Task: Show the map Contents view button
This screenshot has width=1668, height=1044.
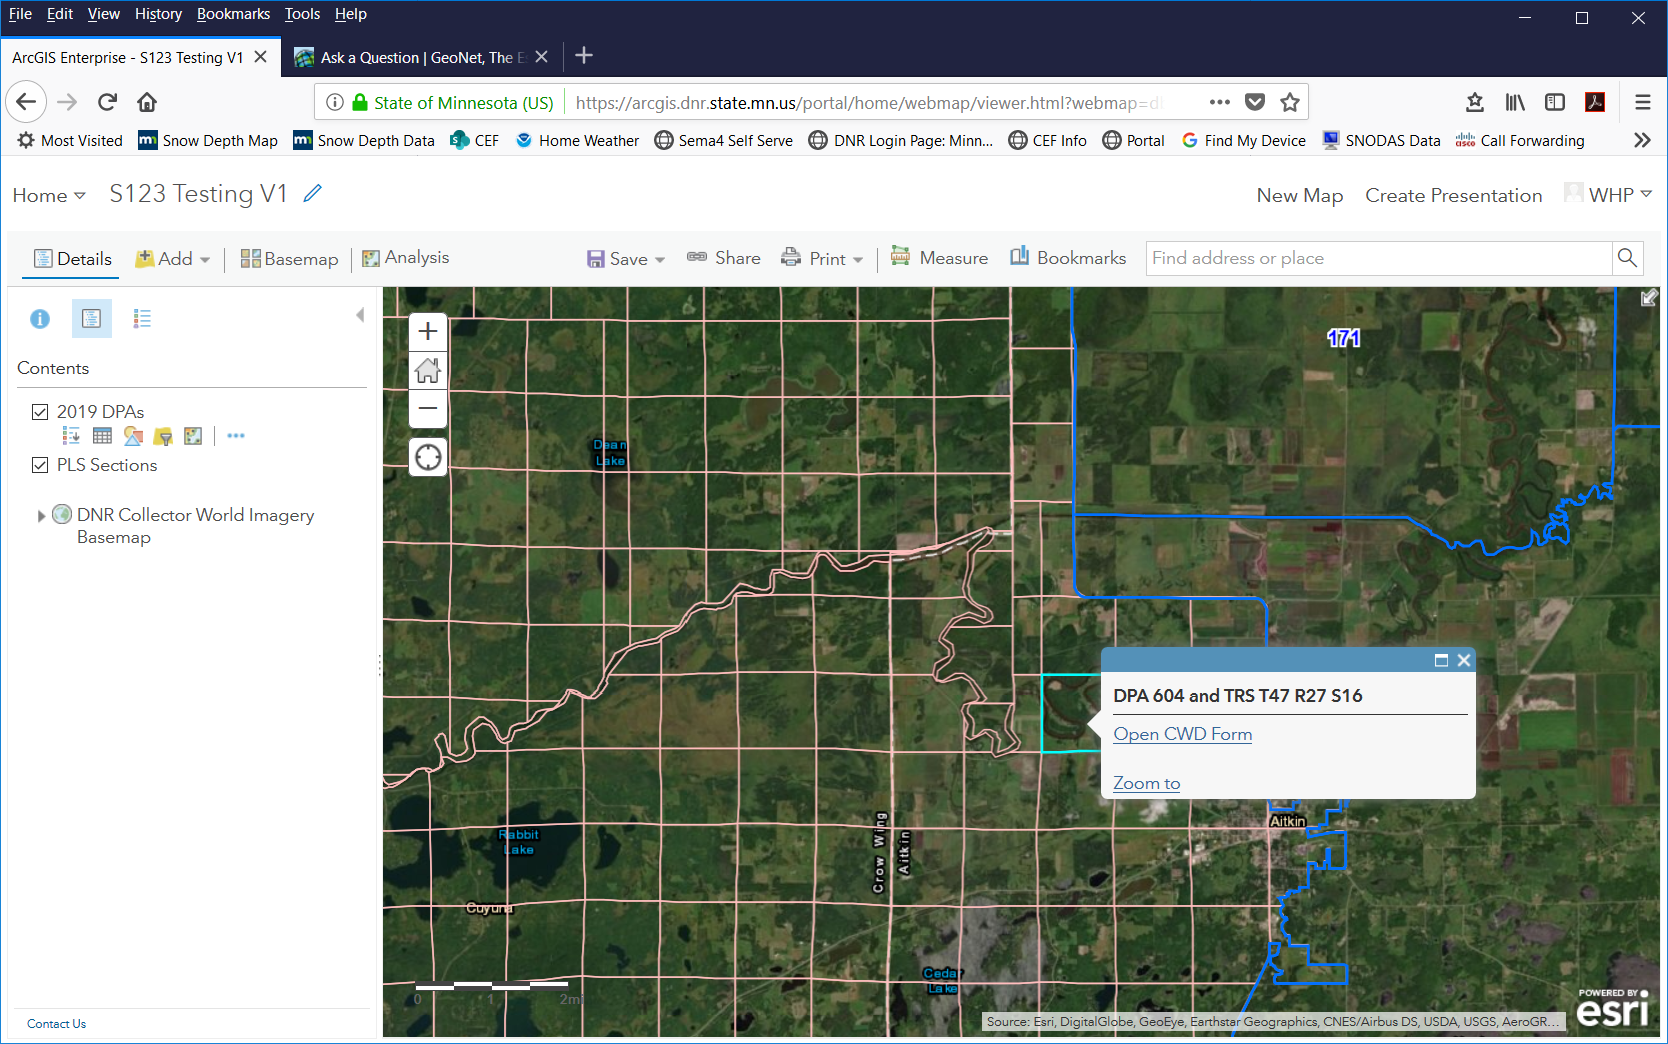Action: (x=91, y=319)
